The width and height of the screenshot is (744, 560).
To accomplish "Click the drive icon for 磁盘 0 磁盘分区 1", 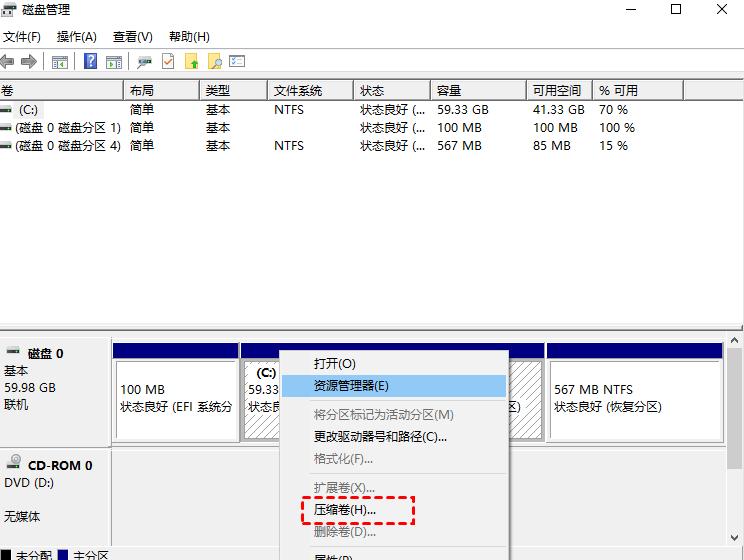I will 6,128.
